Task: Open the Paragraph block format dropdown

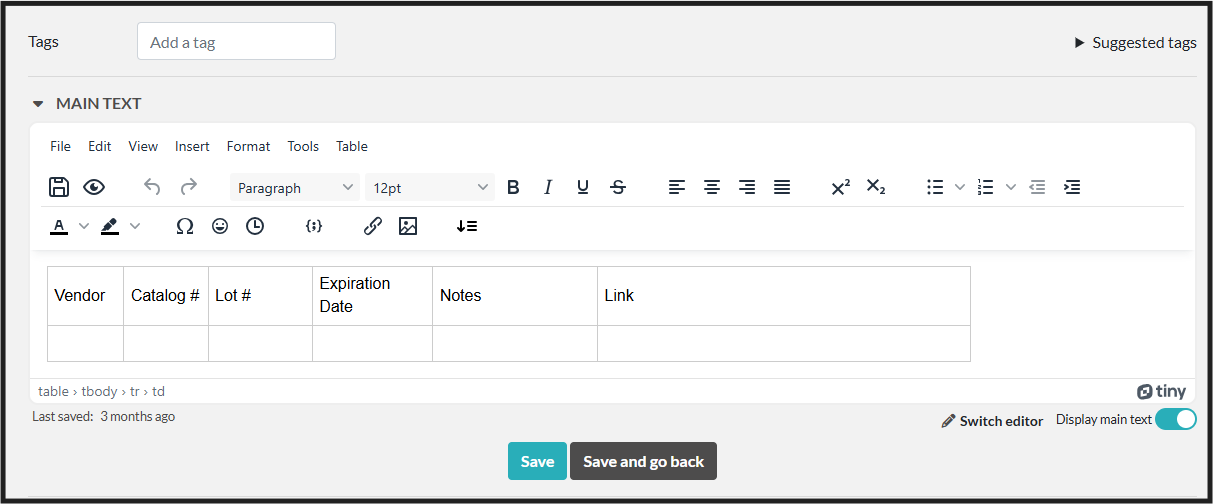Action: (295, 187)
